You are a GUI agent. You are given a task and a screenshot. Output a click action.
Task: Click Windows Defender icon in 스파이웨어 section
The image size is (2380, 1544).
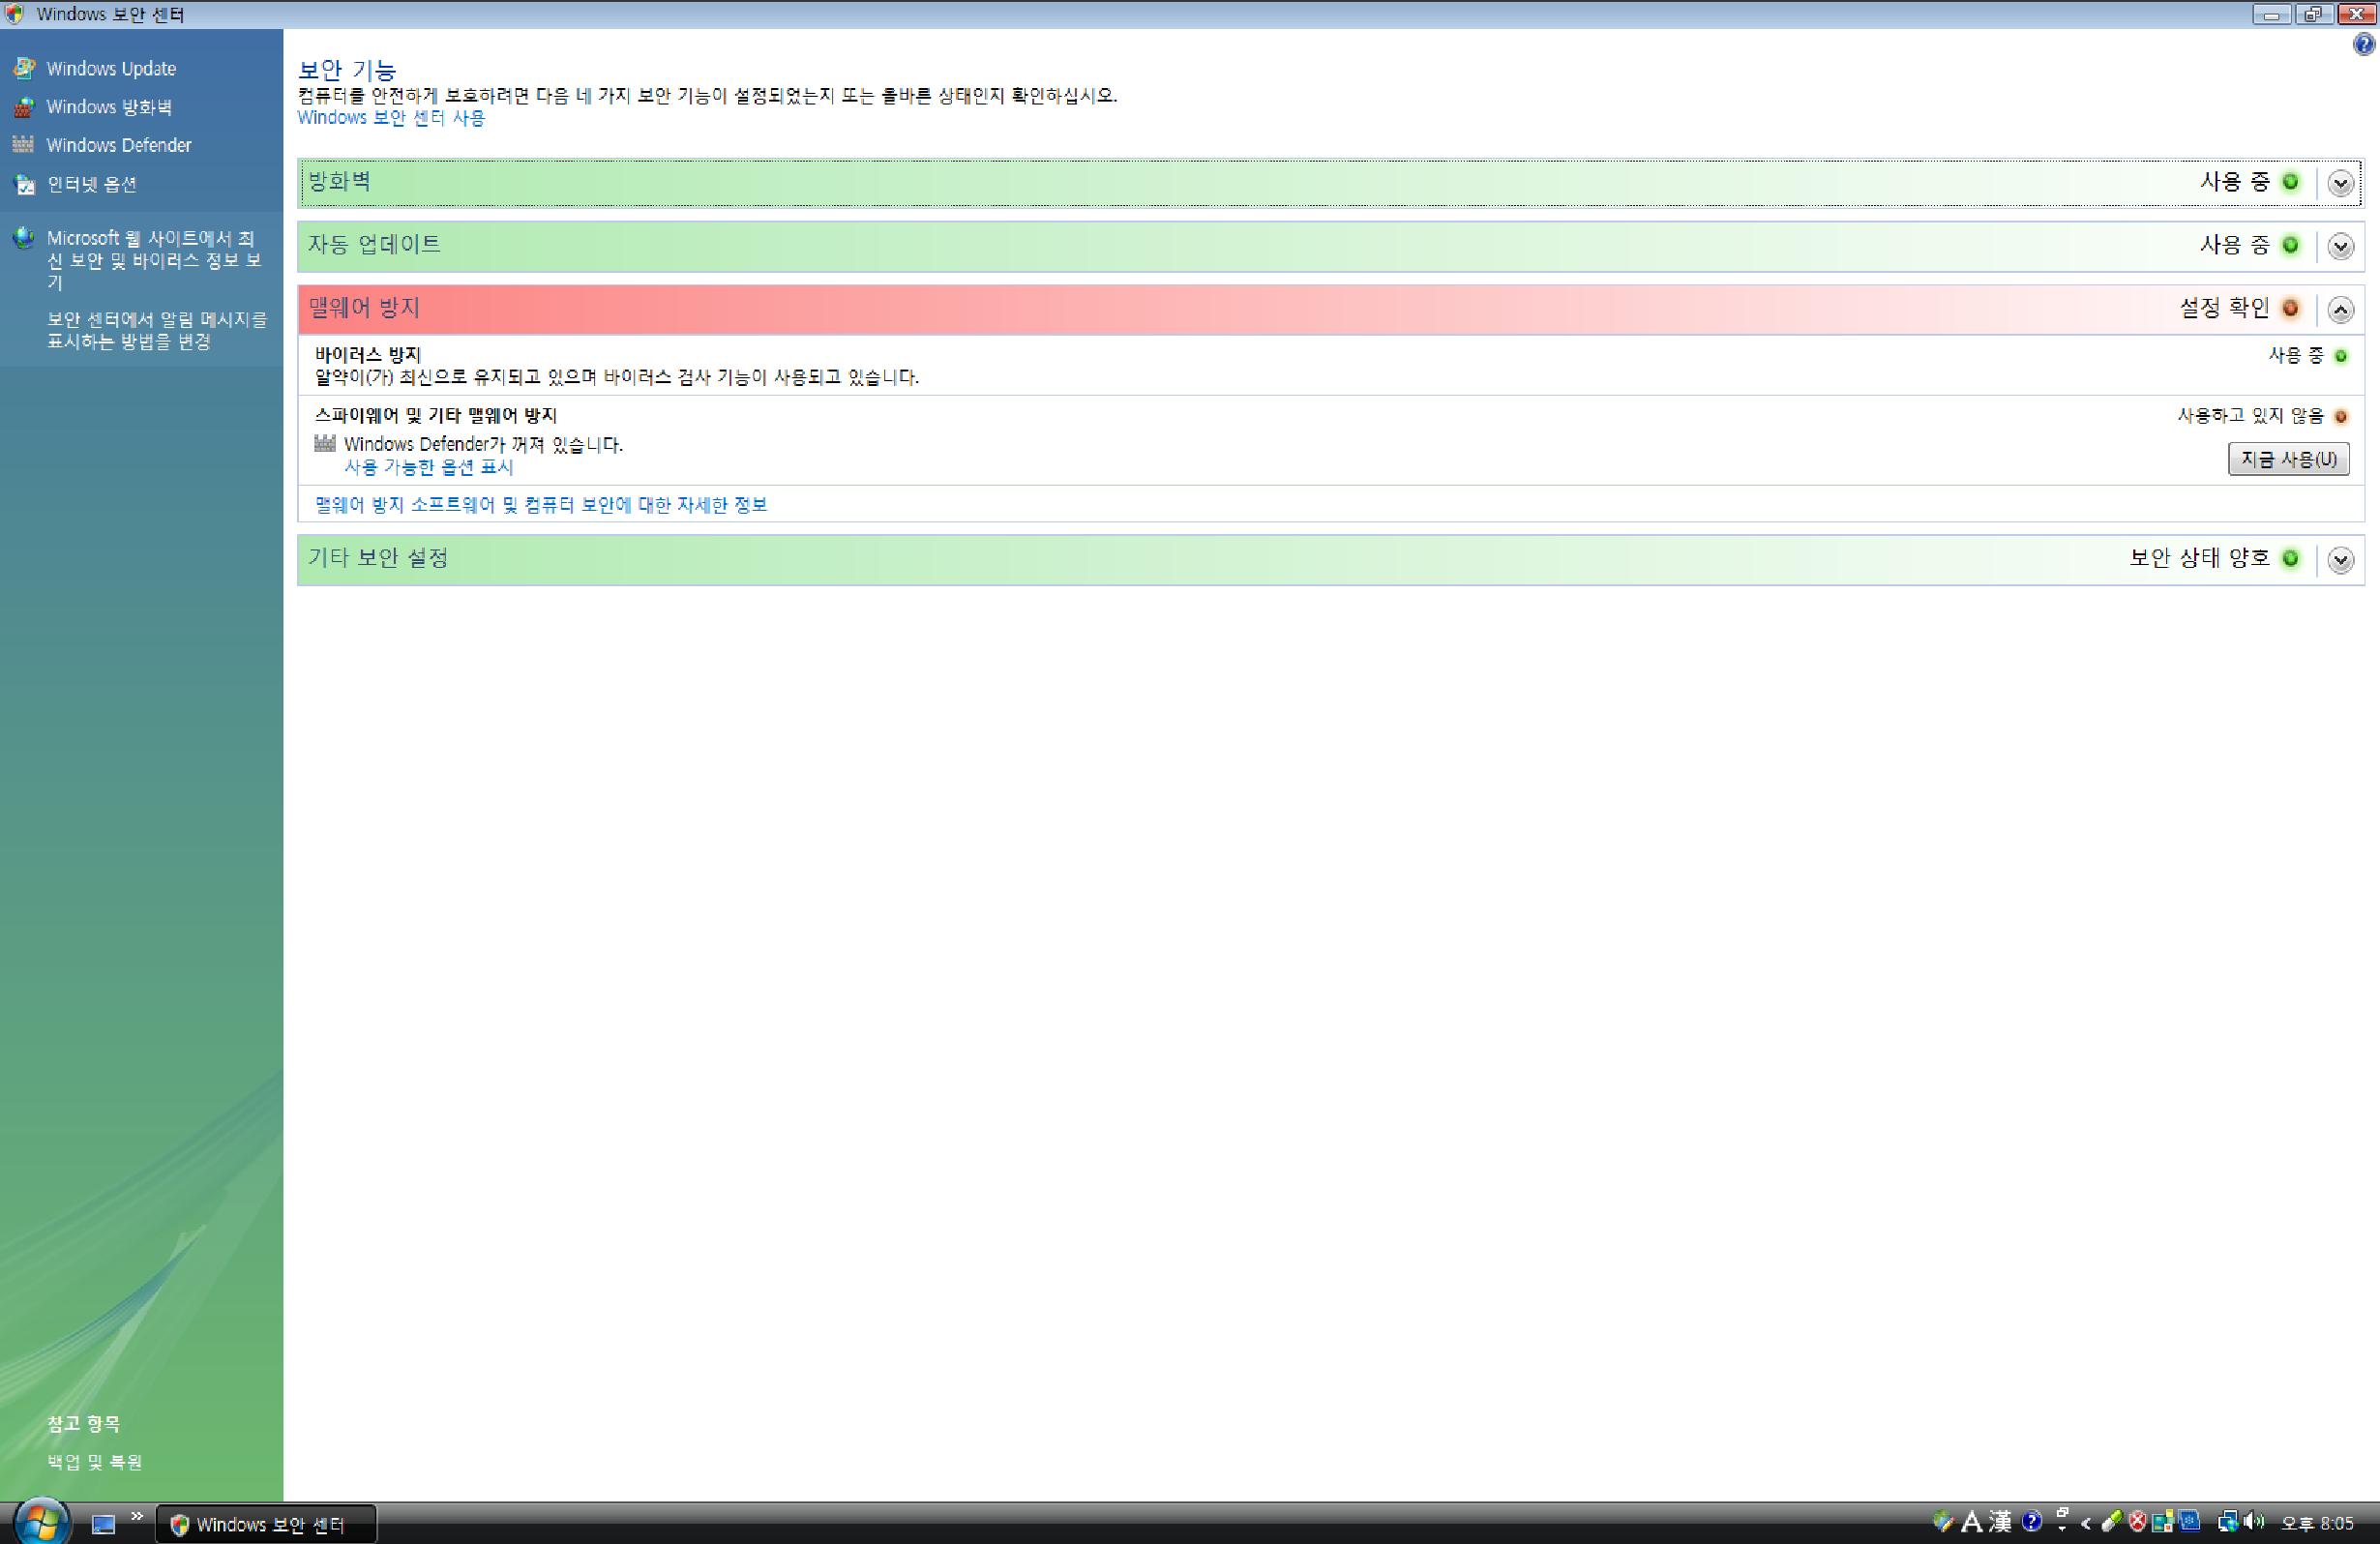[325, 443]
